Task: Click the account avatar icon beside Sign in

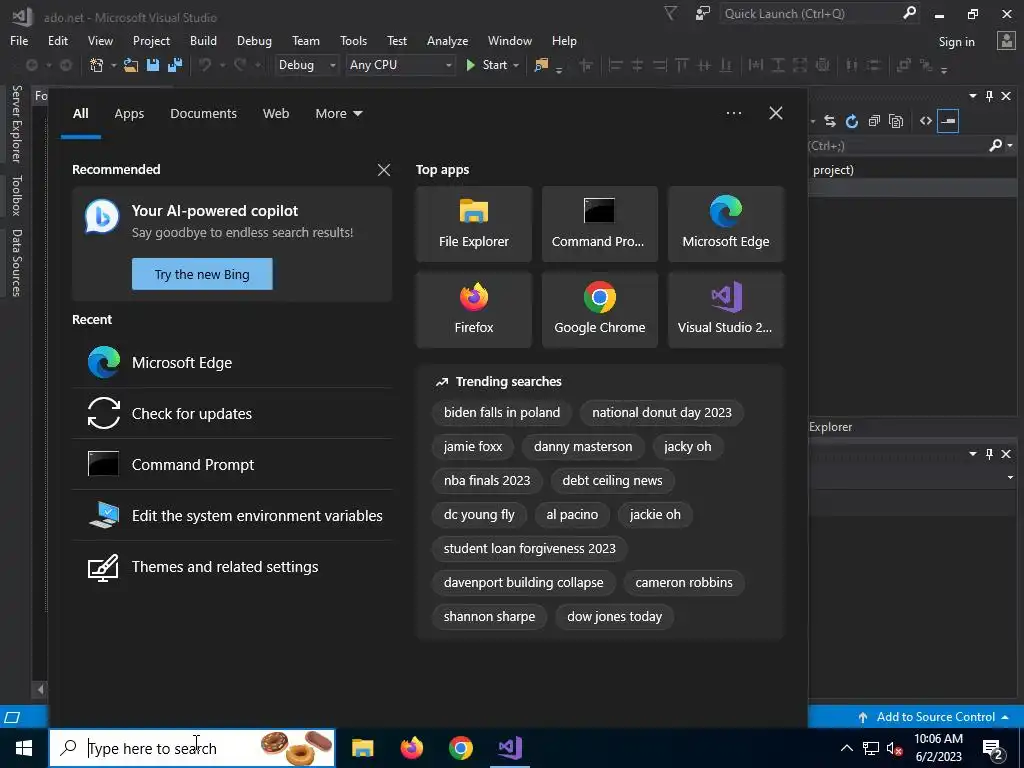Action: pyautogui.click(x=1006, y=41)
